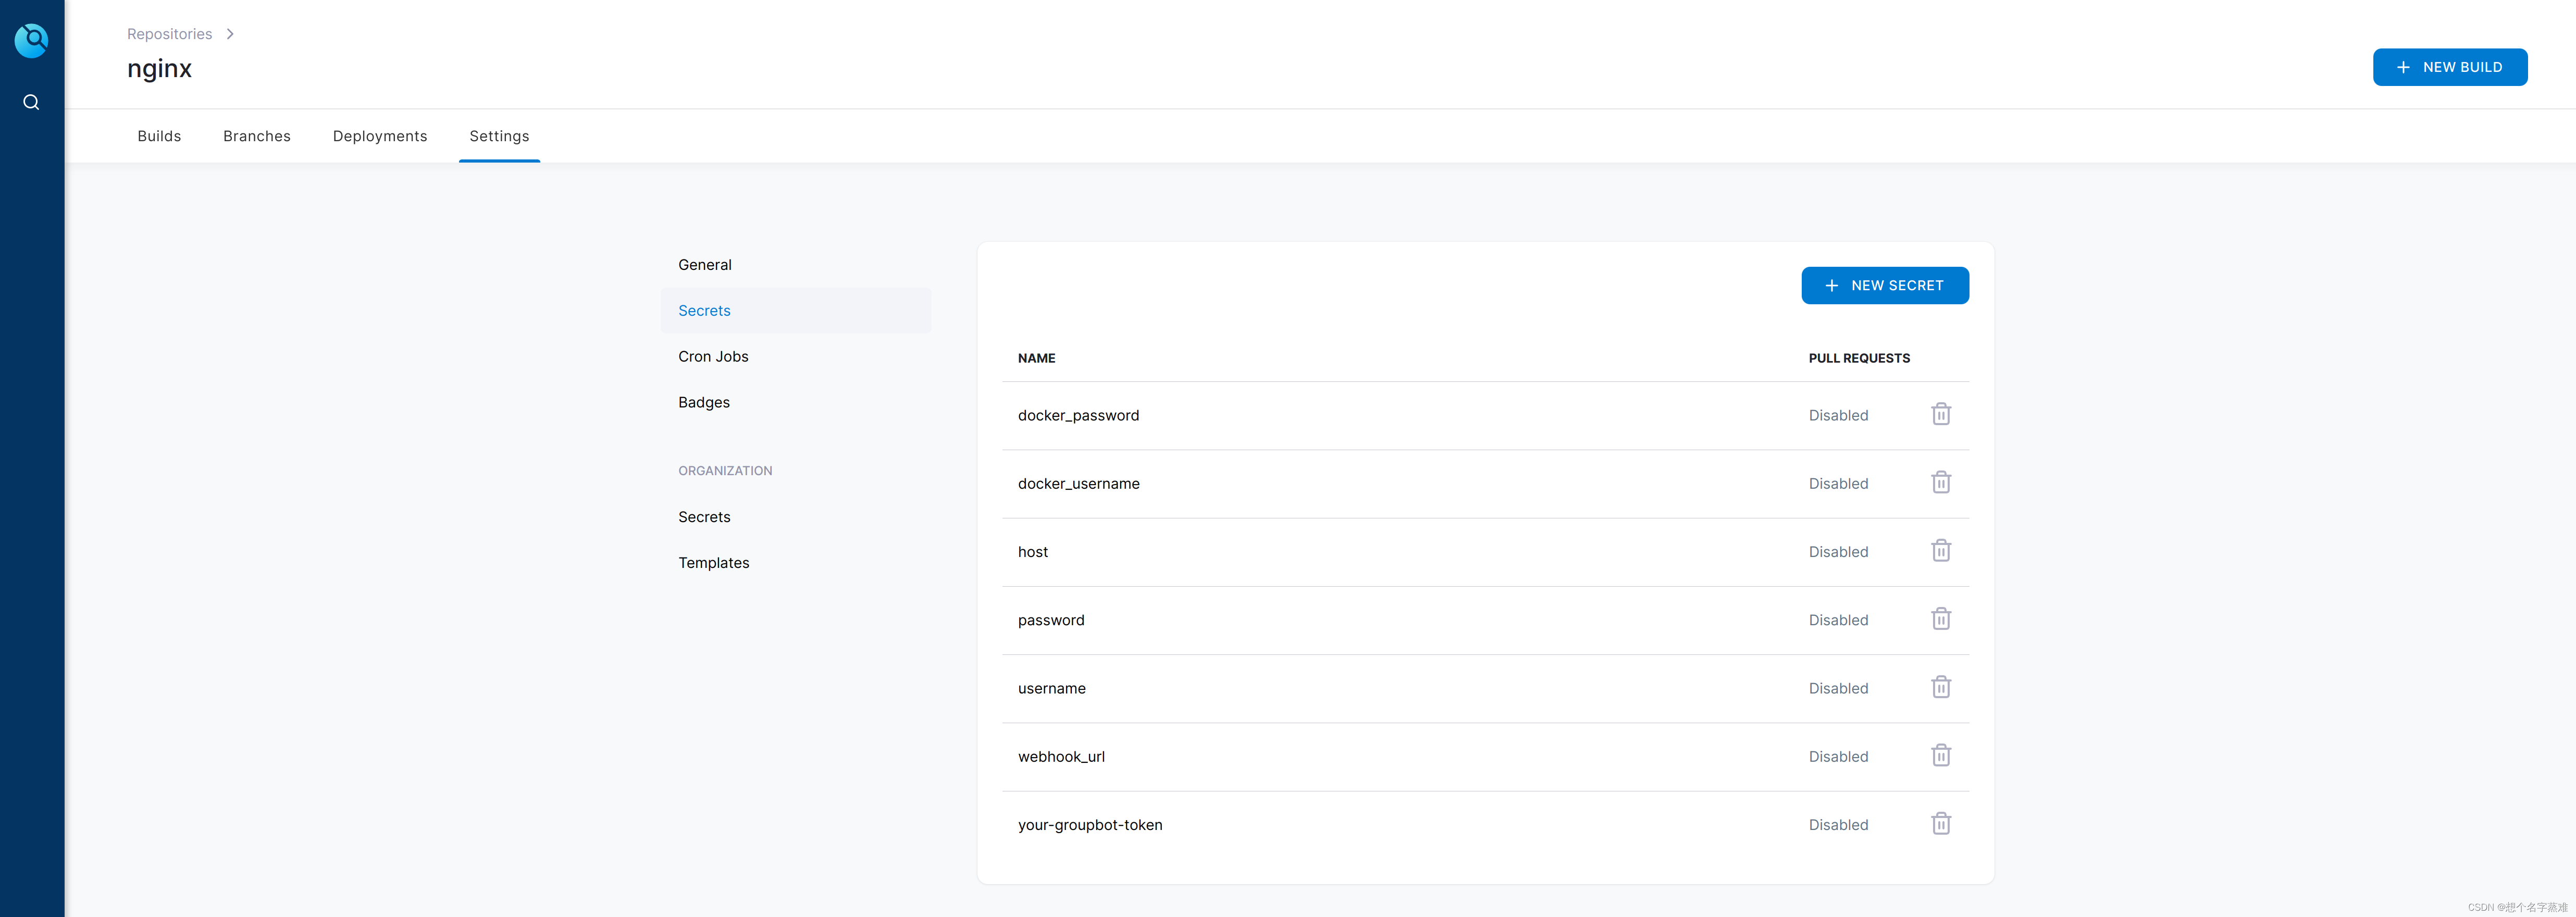Click trash icon in the host row
The width and height of the screenshot is (2576, 917).
1940,550
